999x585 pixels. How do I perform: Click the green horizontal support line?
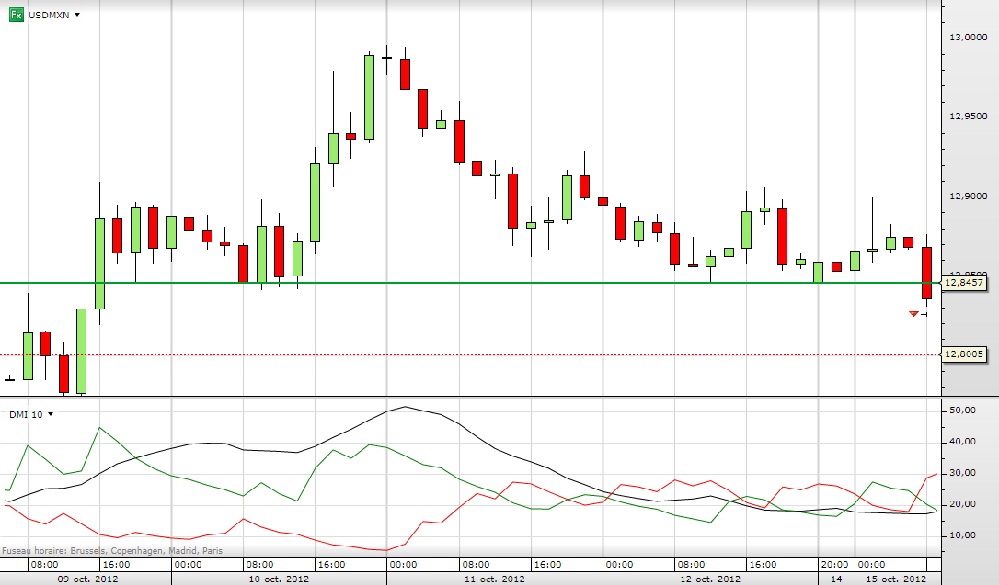click(x=500, y=283)
